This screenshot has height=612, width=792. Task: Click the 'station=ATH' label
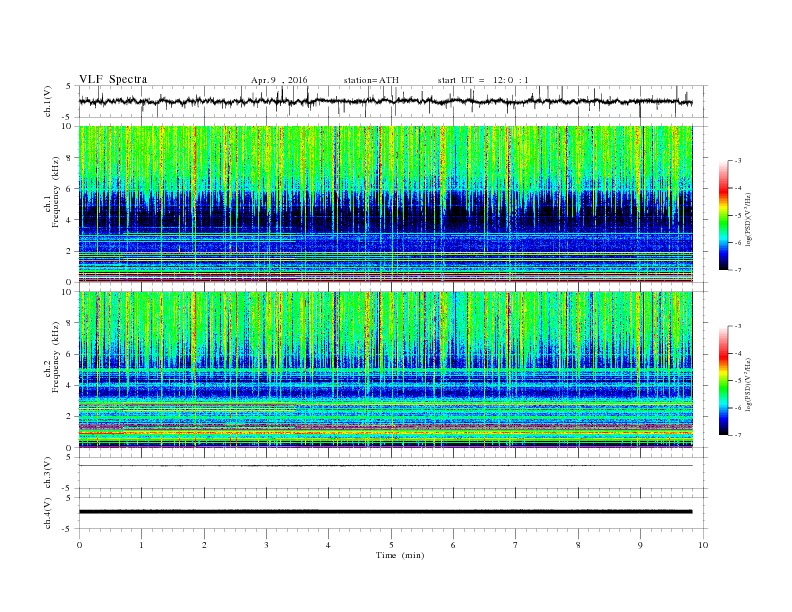click(371, 80)
